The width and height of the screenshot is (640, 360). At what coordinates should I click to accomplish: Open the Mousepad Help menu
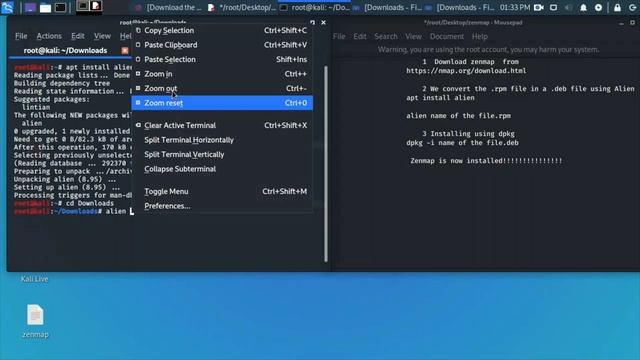(x=480, y=36)
